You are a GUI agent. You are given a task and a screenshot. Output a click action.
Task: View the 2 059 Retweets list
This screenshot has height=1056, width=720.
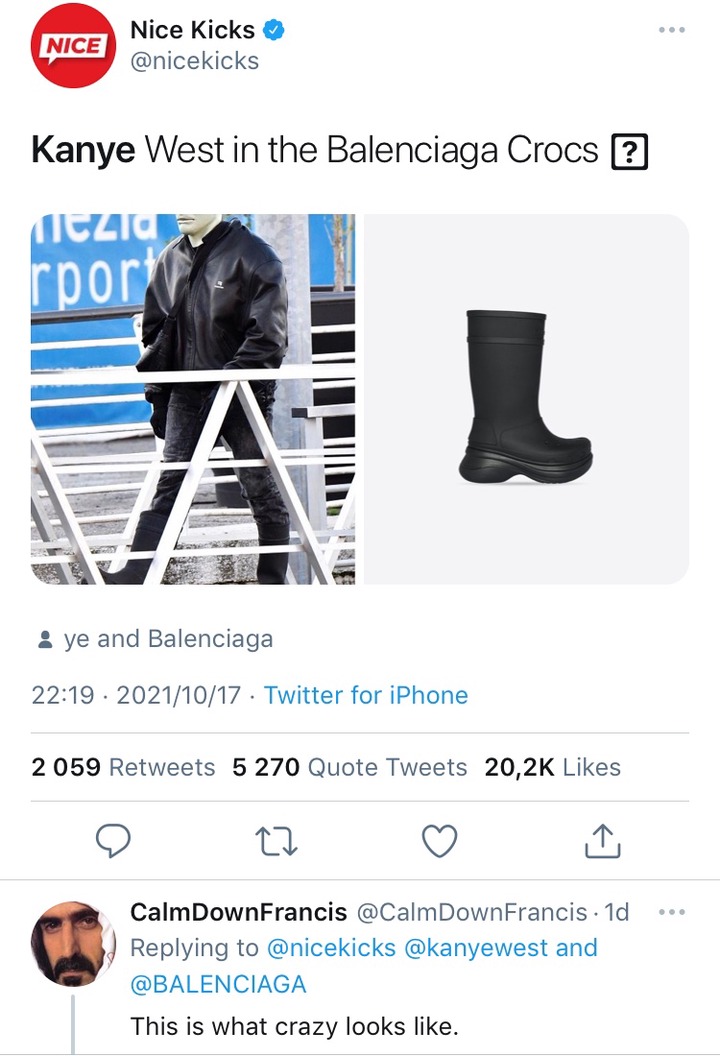click(x=123, y=767)
